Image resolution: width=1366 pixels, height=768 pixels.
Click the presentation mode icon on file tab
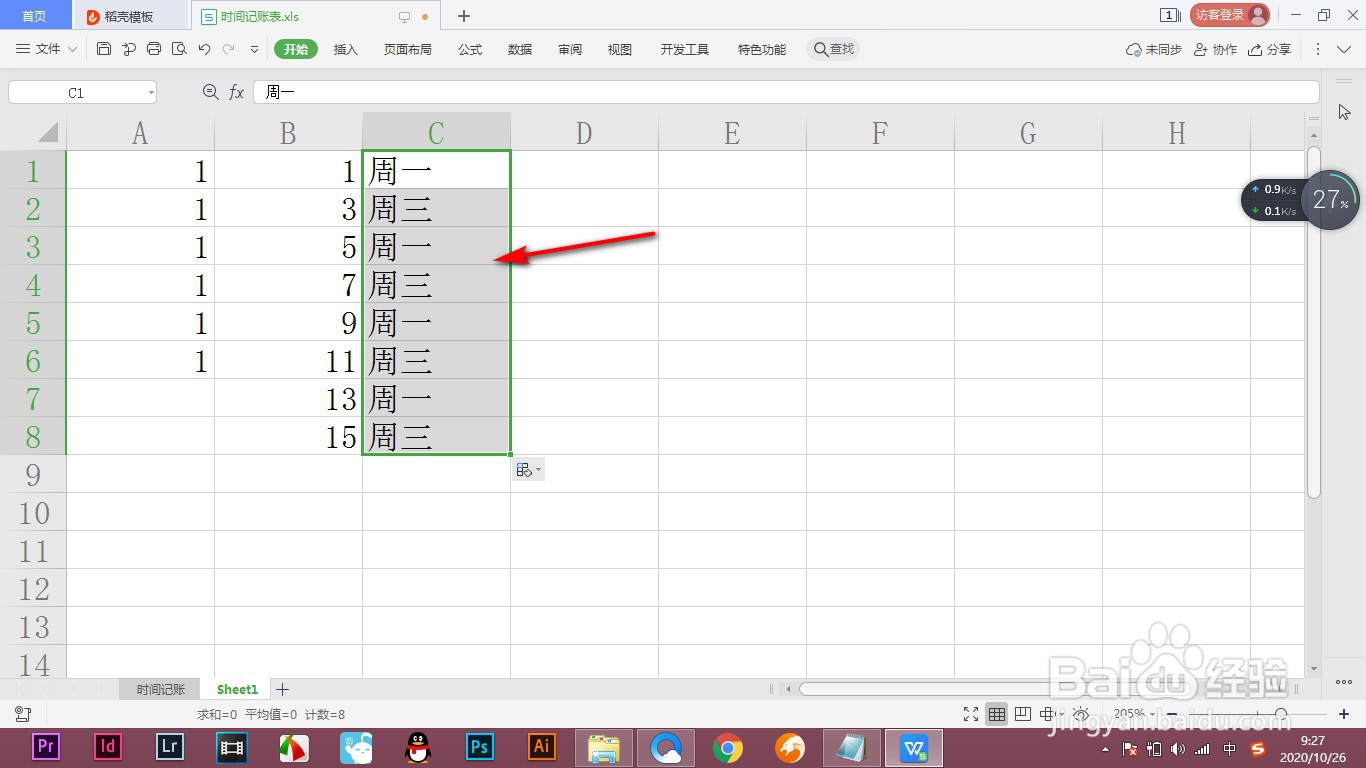tap(404, 17)
